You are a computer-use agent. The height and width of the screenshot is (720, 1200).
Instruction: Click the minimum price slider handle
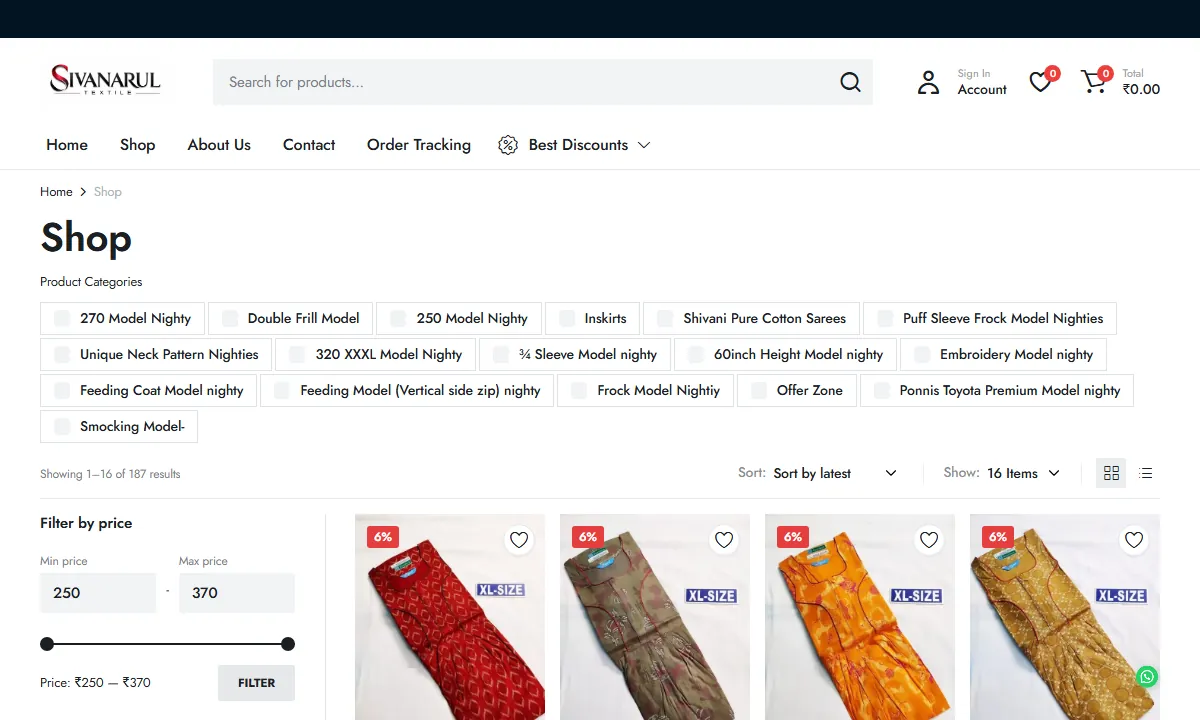47,644
